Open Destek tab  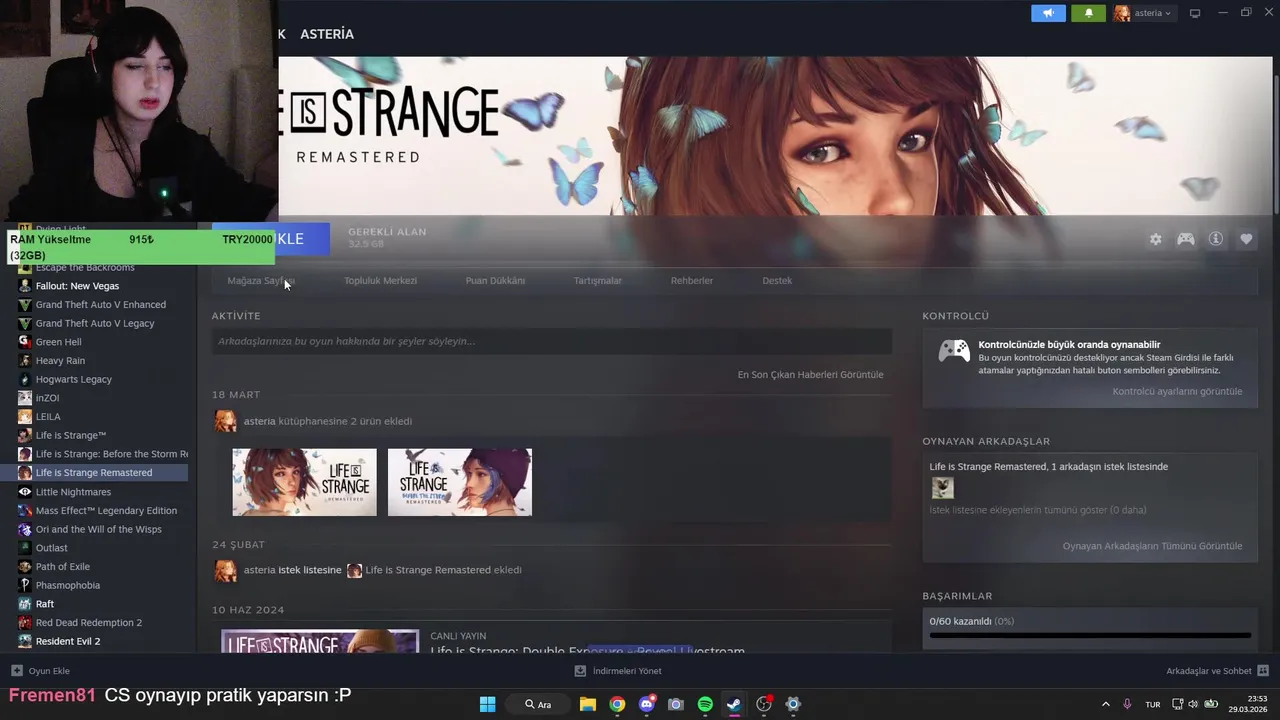[777, 281]
